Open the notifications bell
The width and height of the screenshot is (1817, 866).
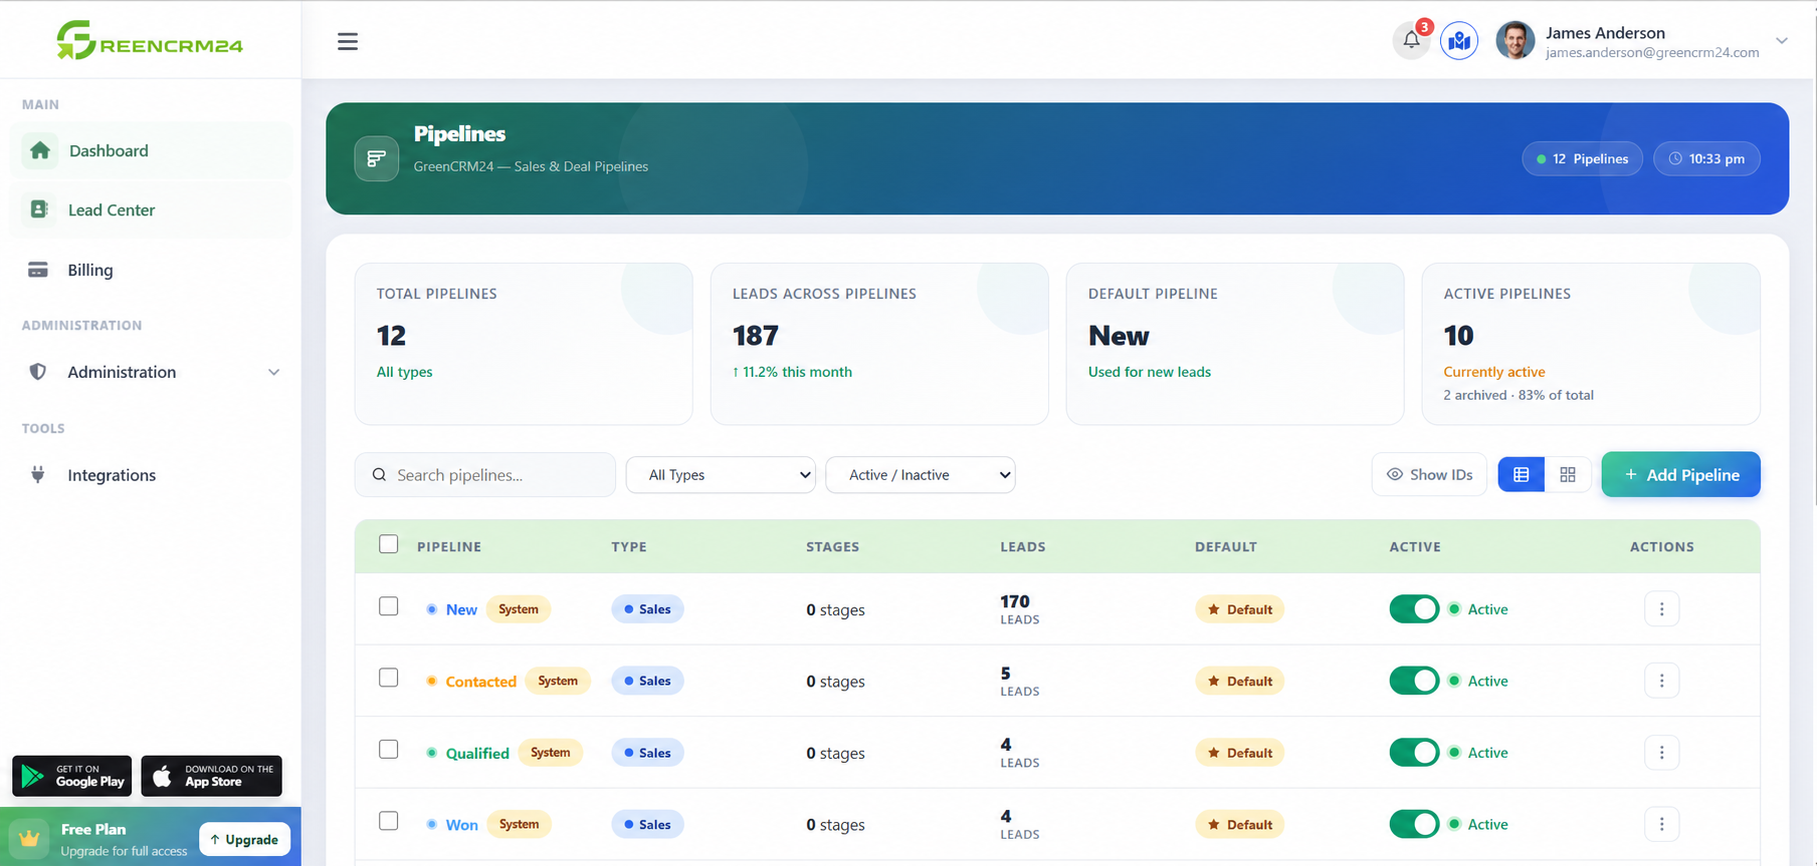1411,40
